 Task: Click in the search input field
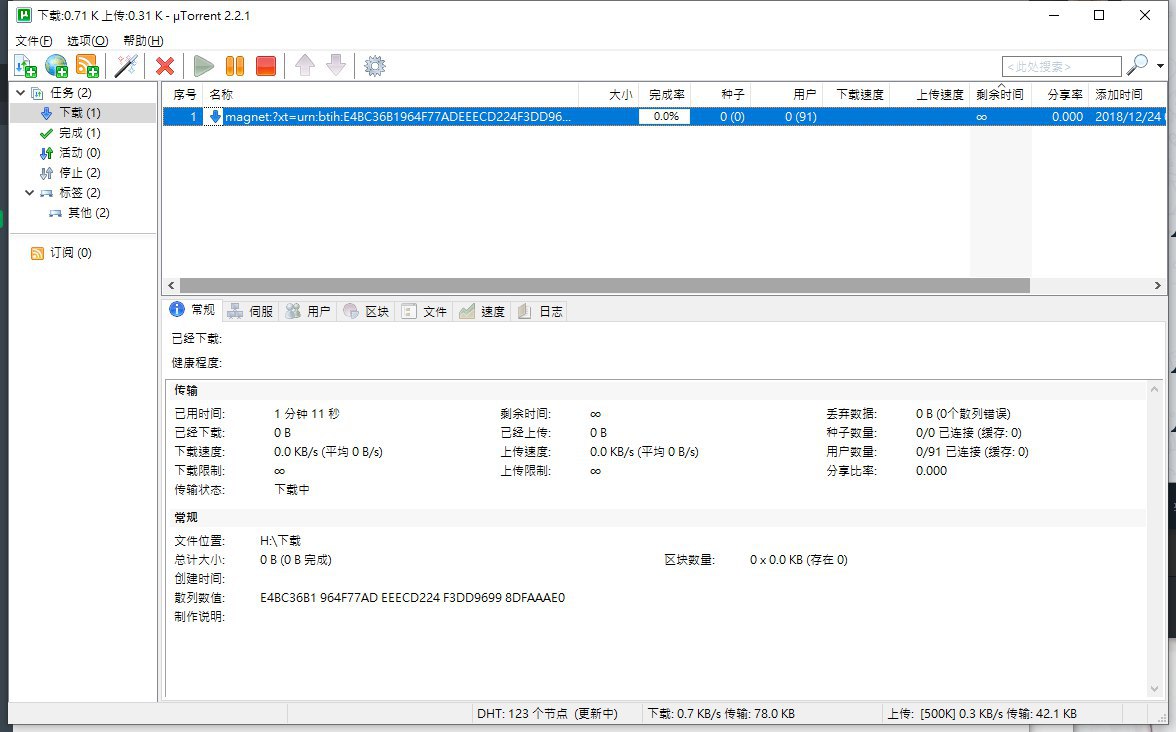coord(1060,66)
